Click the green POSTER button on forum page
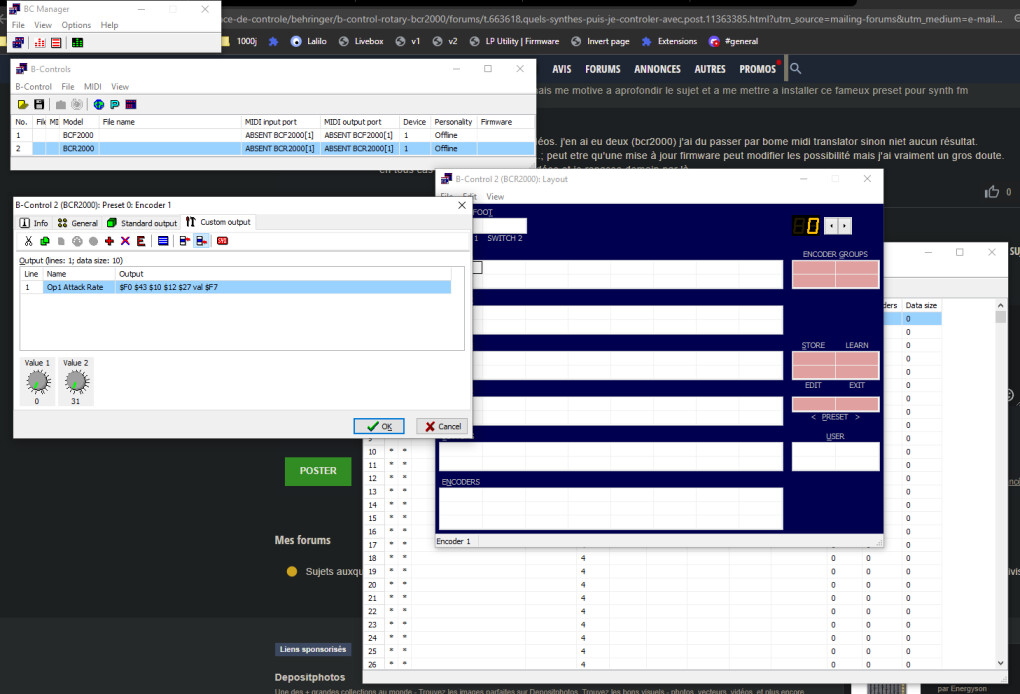This screenshot has width=1020, height=694. pyautogui.click(x=318, y=471)
